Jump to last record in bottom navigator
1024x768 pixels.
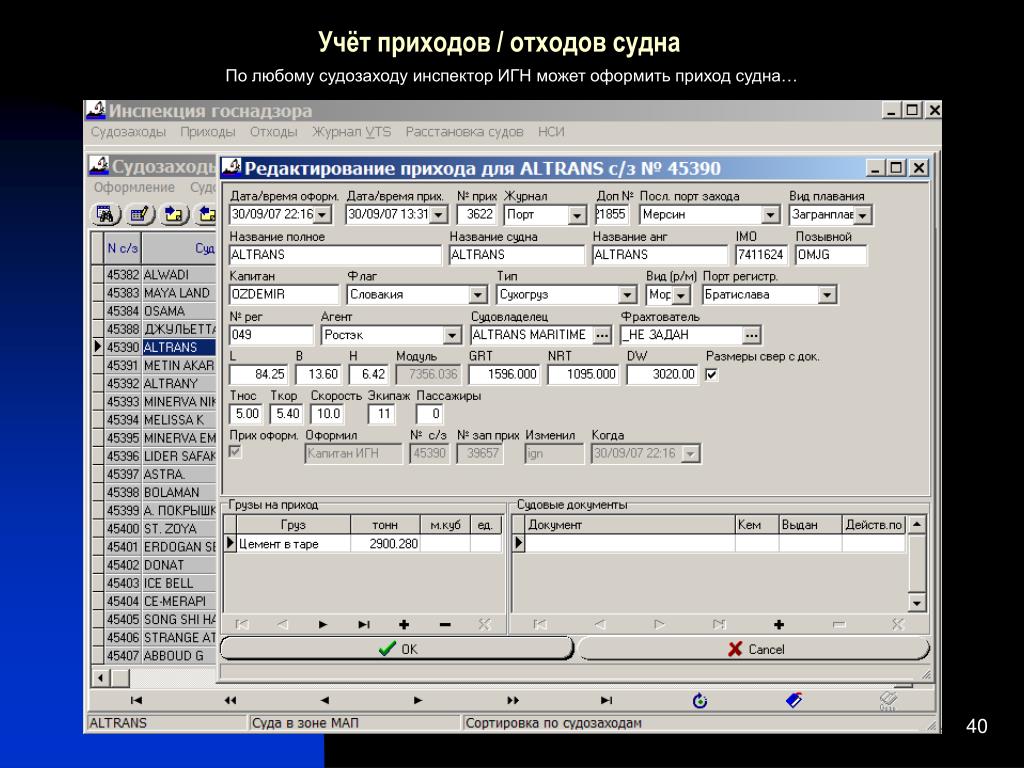click(607, 701)
